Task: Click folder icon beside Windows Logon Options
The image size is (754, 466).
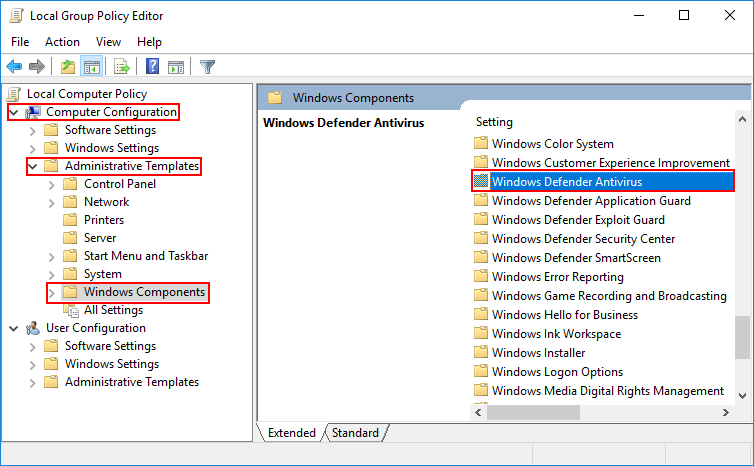Action: [481, 371]
